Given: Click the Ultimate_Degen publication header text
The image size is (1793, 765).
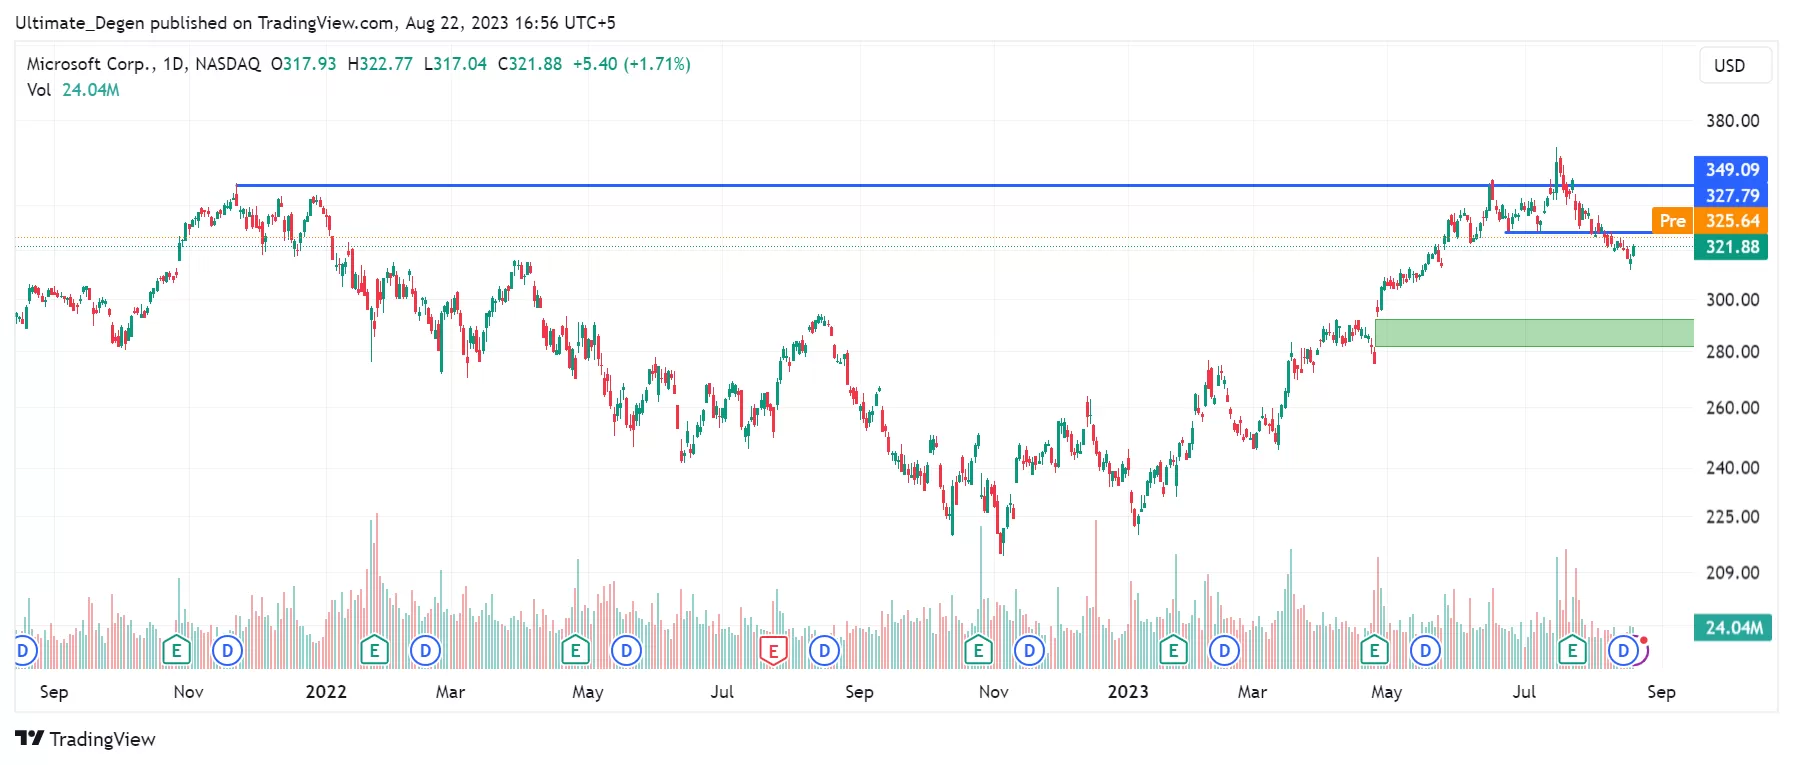Looking at the screenshot, I should [x=316, y=23].
